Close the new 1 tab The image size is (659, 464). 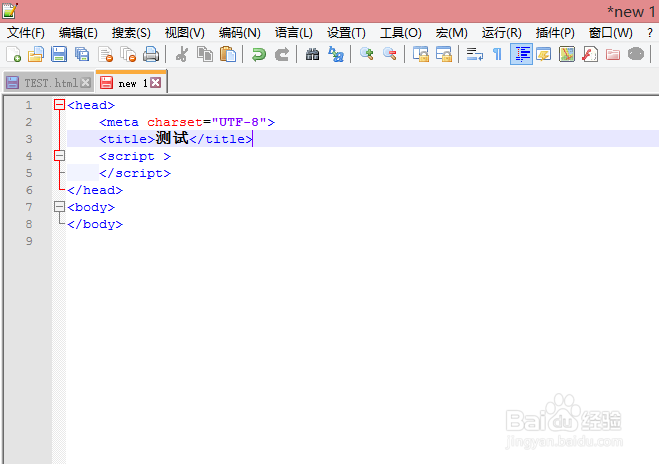[x=156, y=83]
